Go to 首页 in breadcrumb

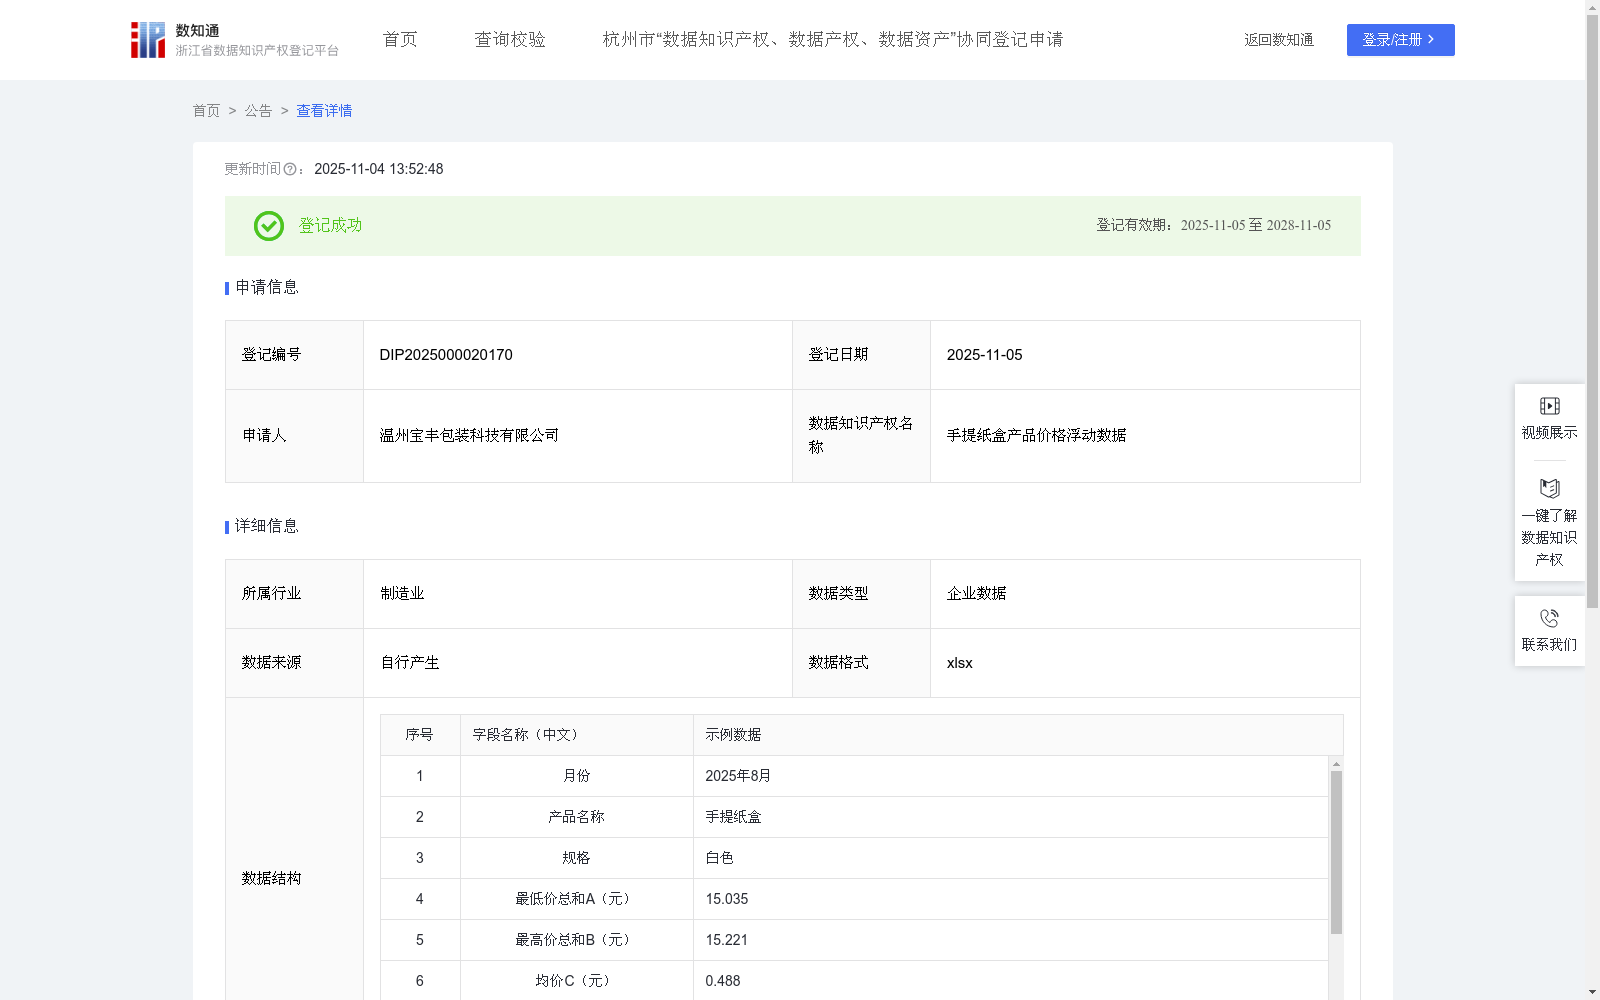pyautogui.click(x=206, y=111)
